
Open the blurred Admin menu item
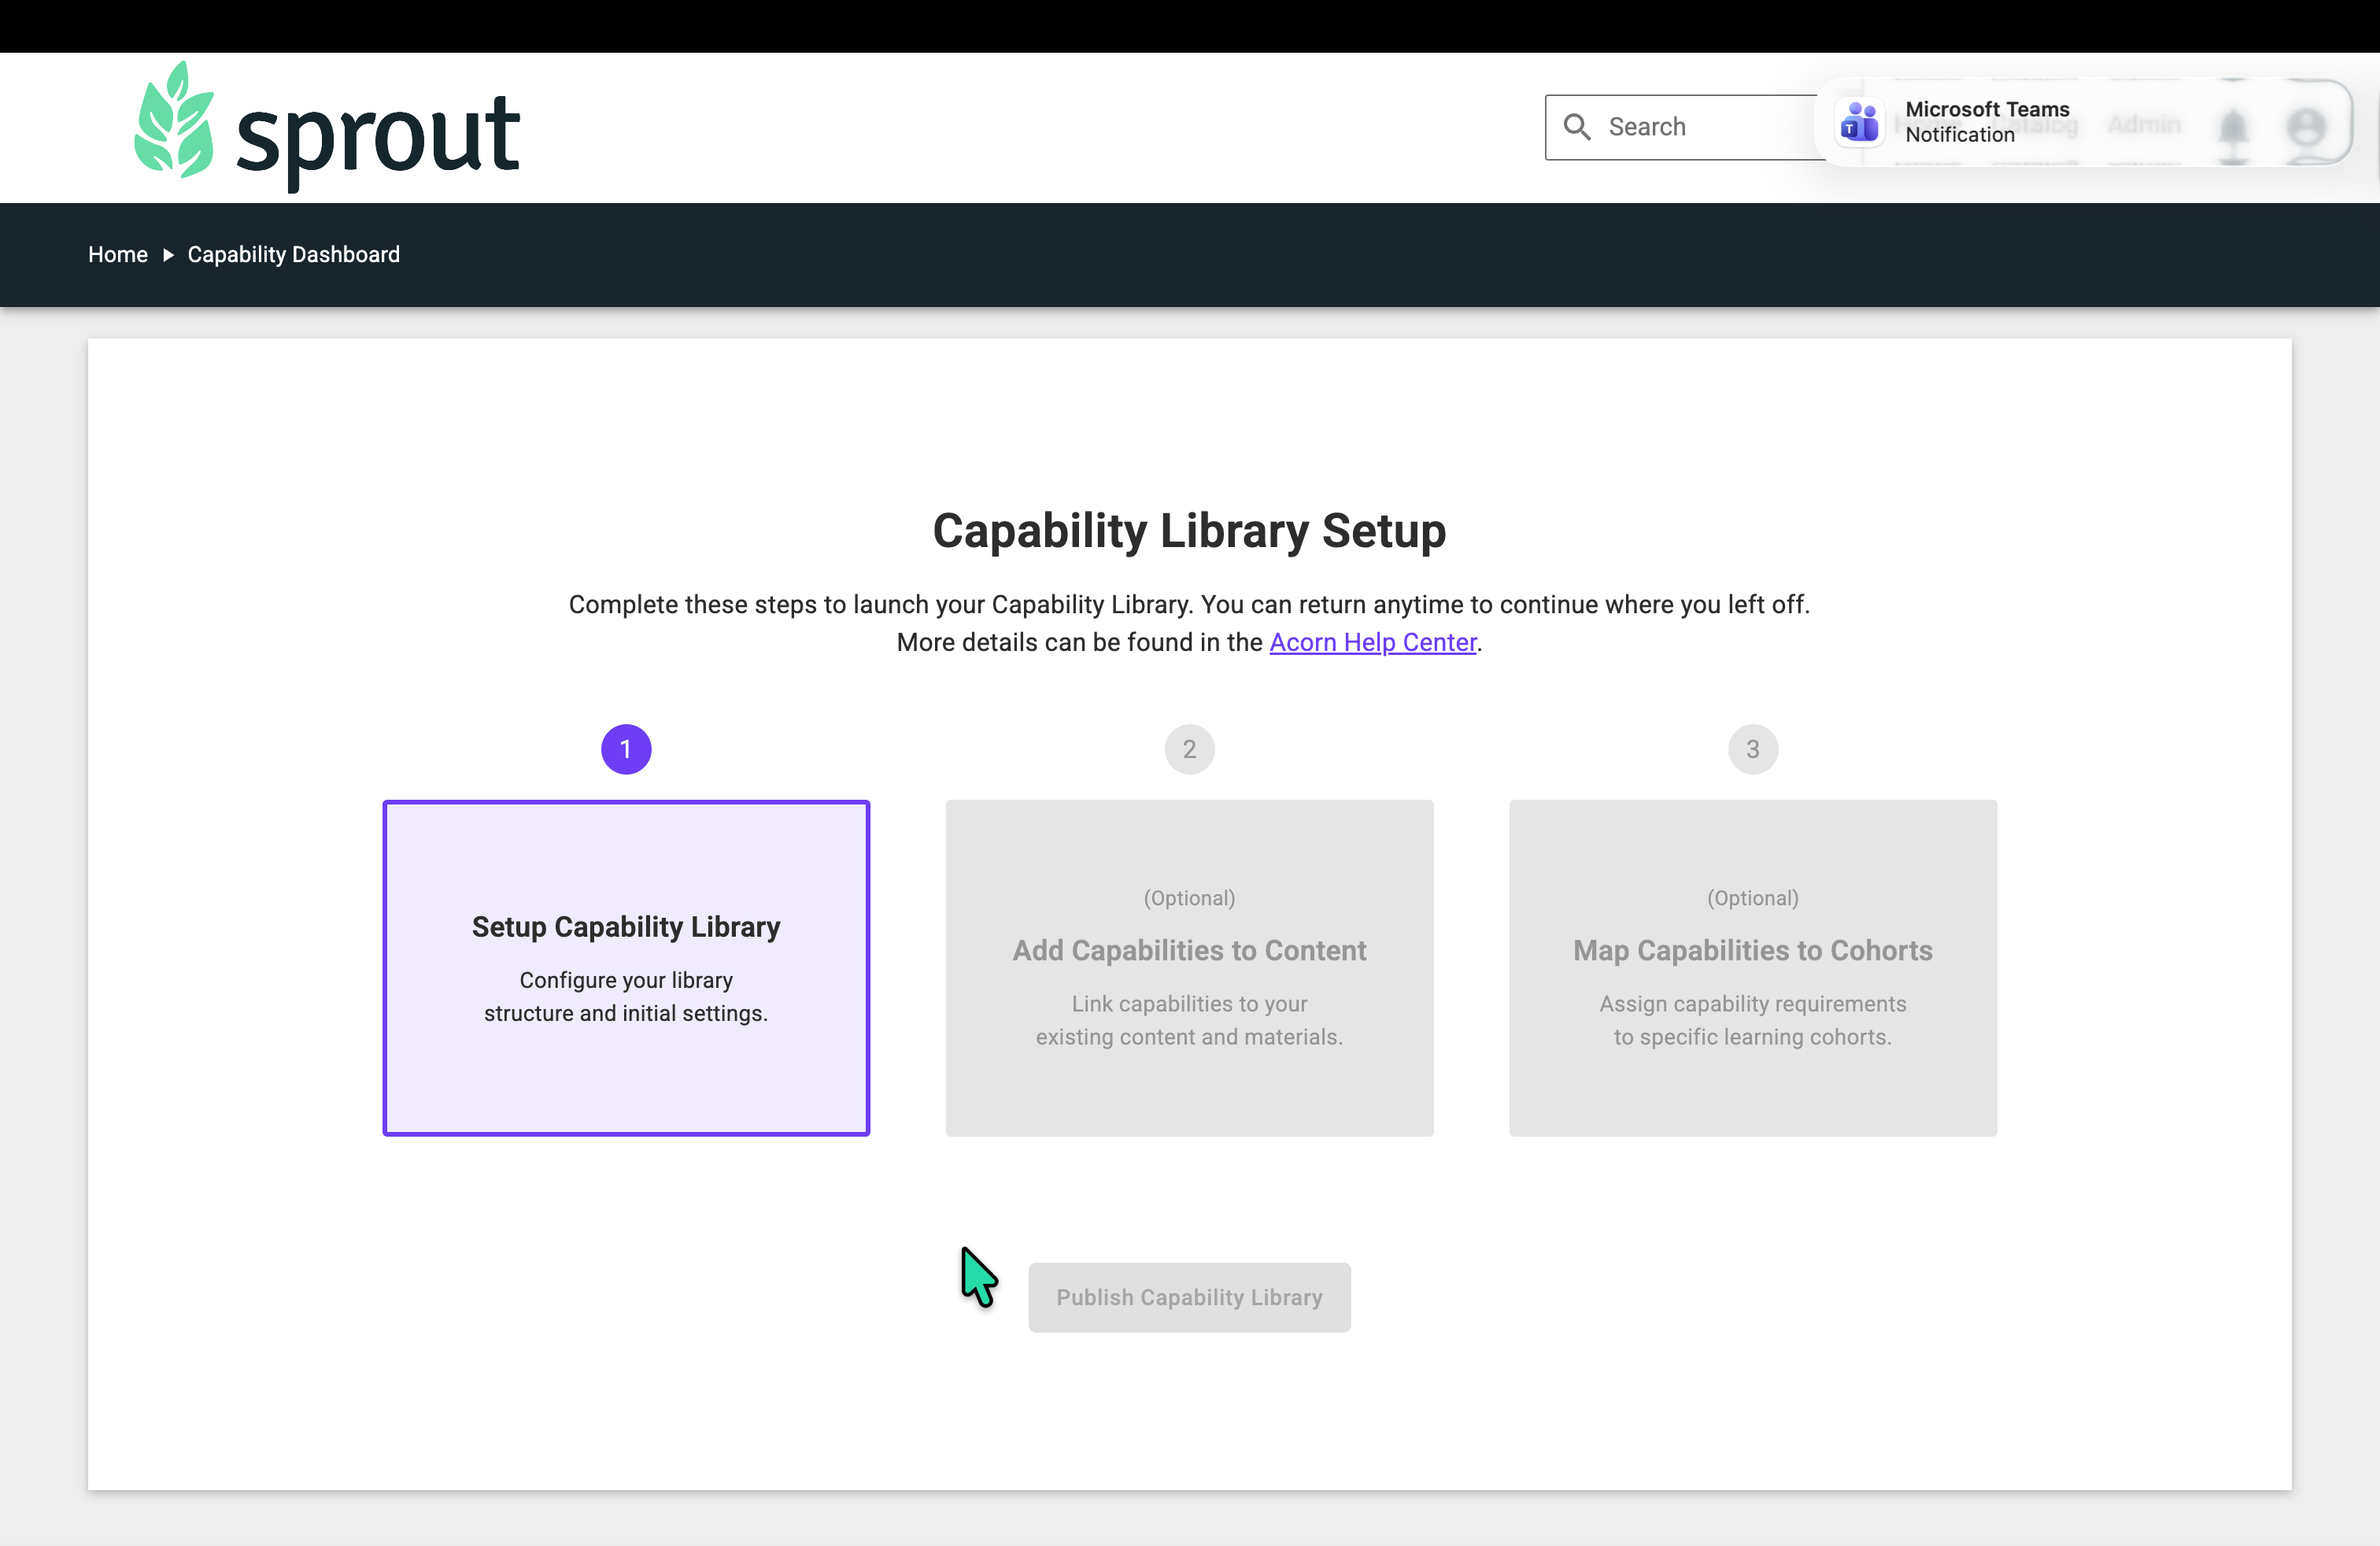(x=2144, y=125)
